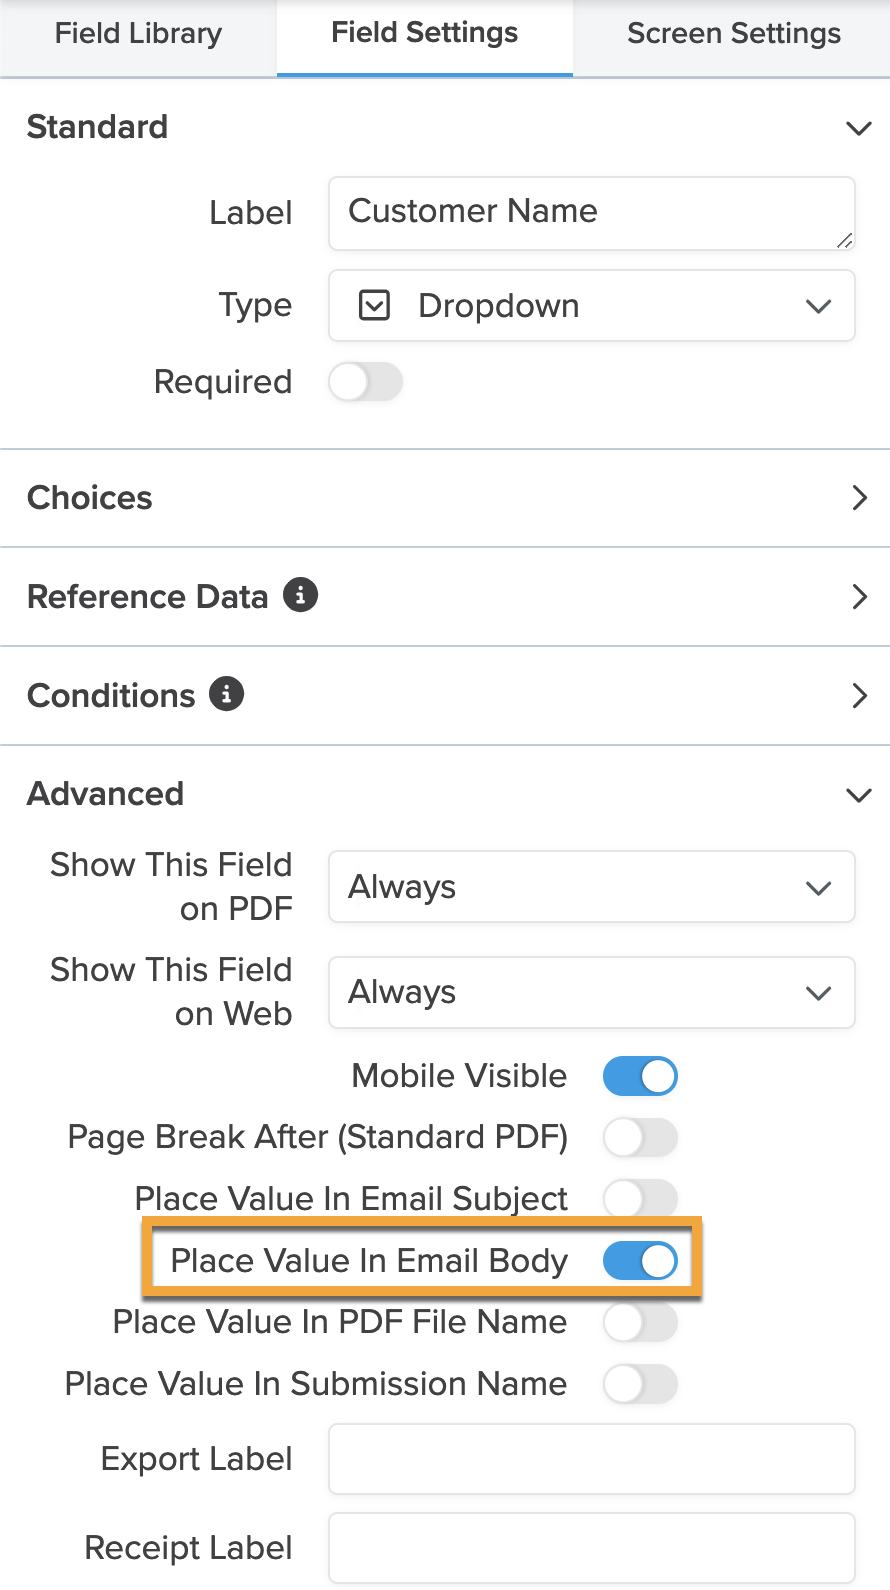
Task: Expand the Choices section
Action: (445, 498)
